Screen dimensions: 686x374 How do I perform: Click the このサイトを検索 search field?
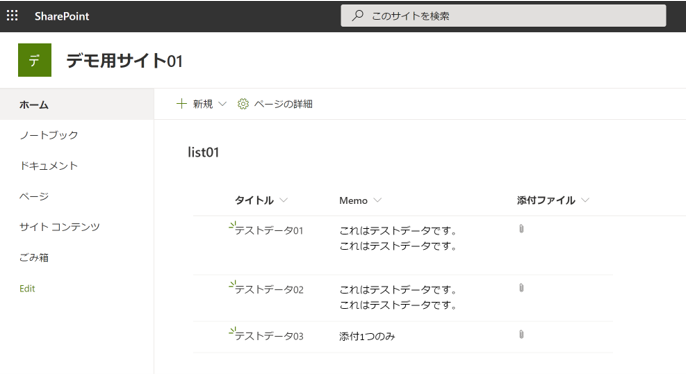504,16
